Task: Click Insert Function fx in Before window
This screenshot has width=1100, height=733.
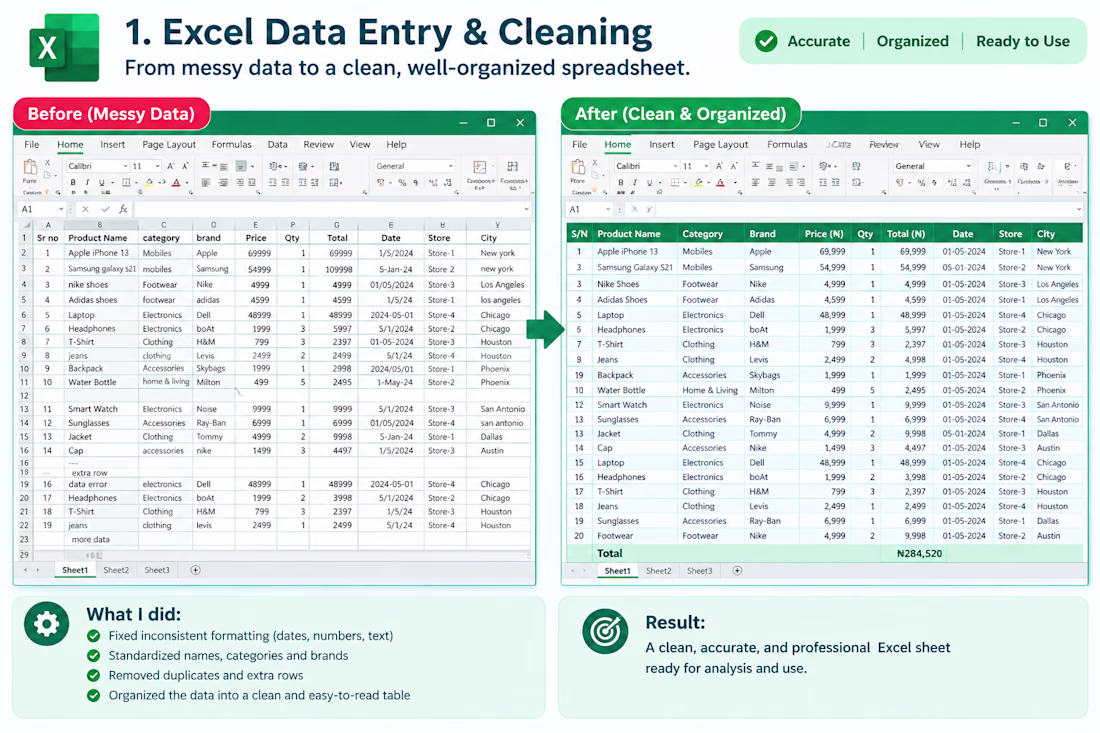Action: click(123, 209)
